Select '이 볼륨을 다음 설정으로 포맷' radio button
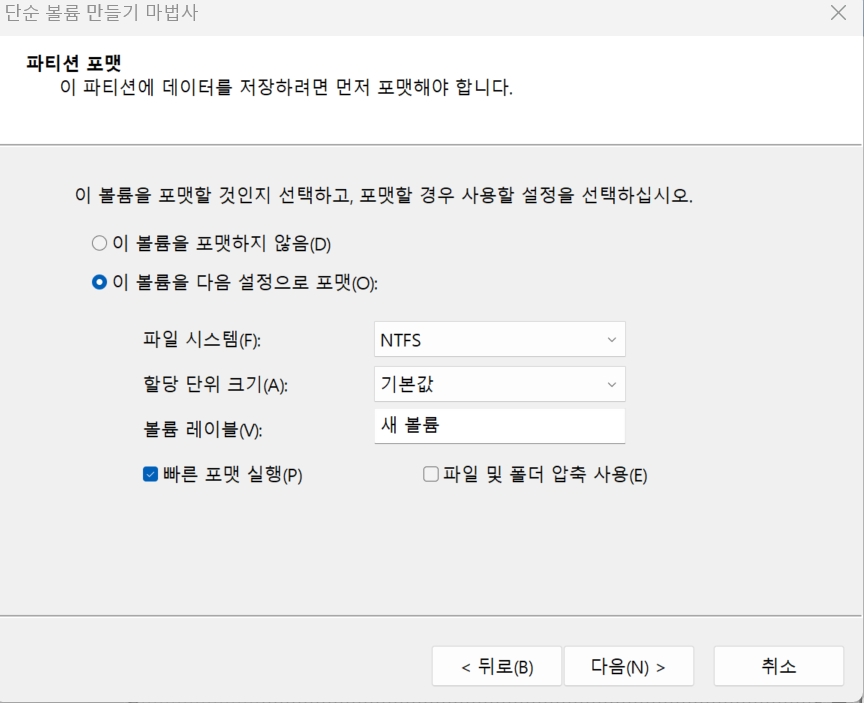Screen dimensions: 864x703 (x=99, y=282)
